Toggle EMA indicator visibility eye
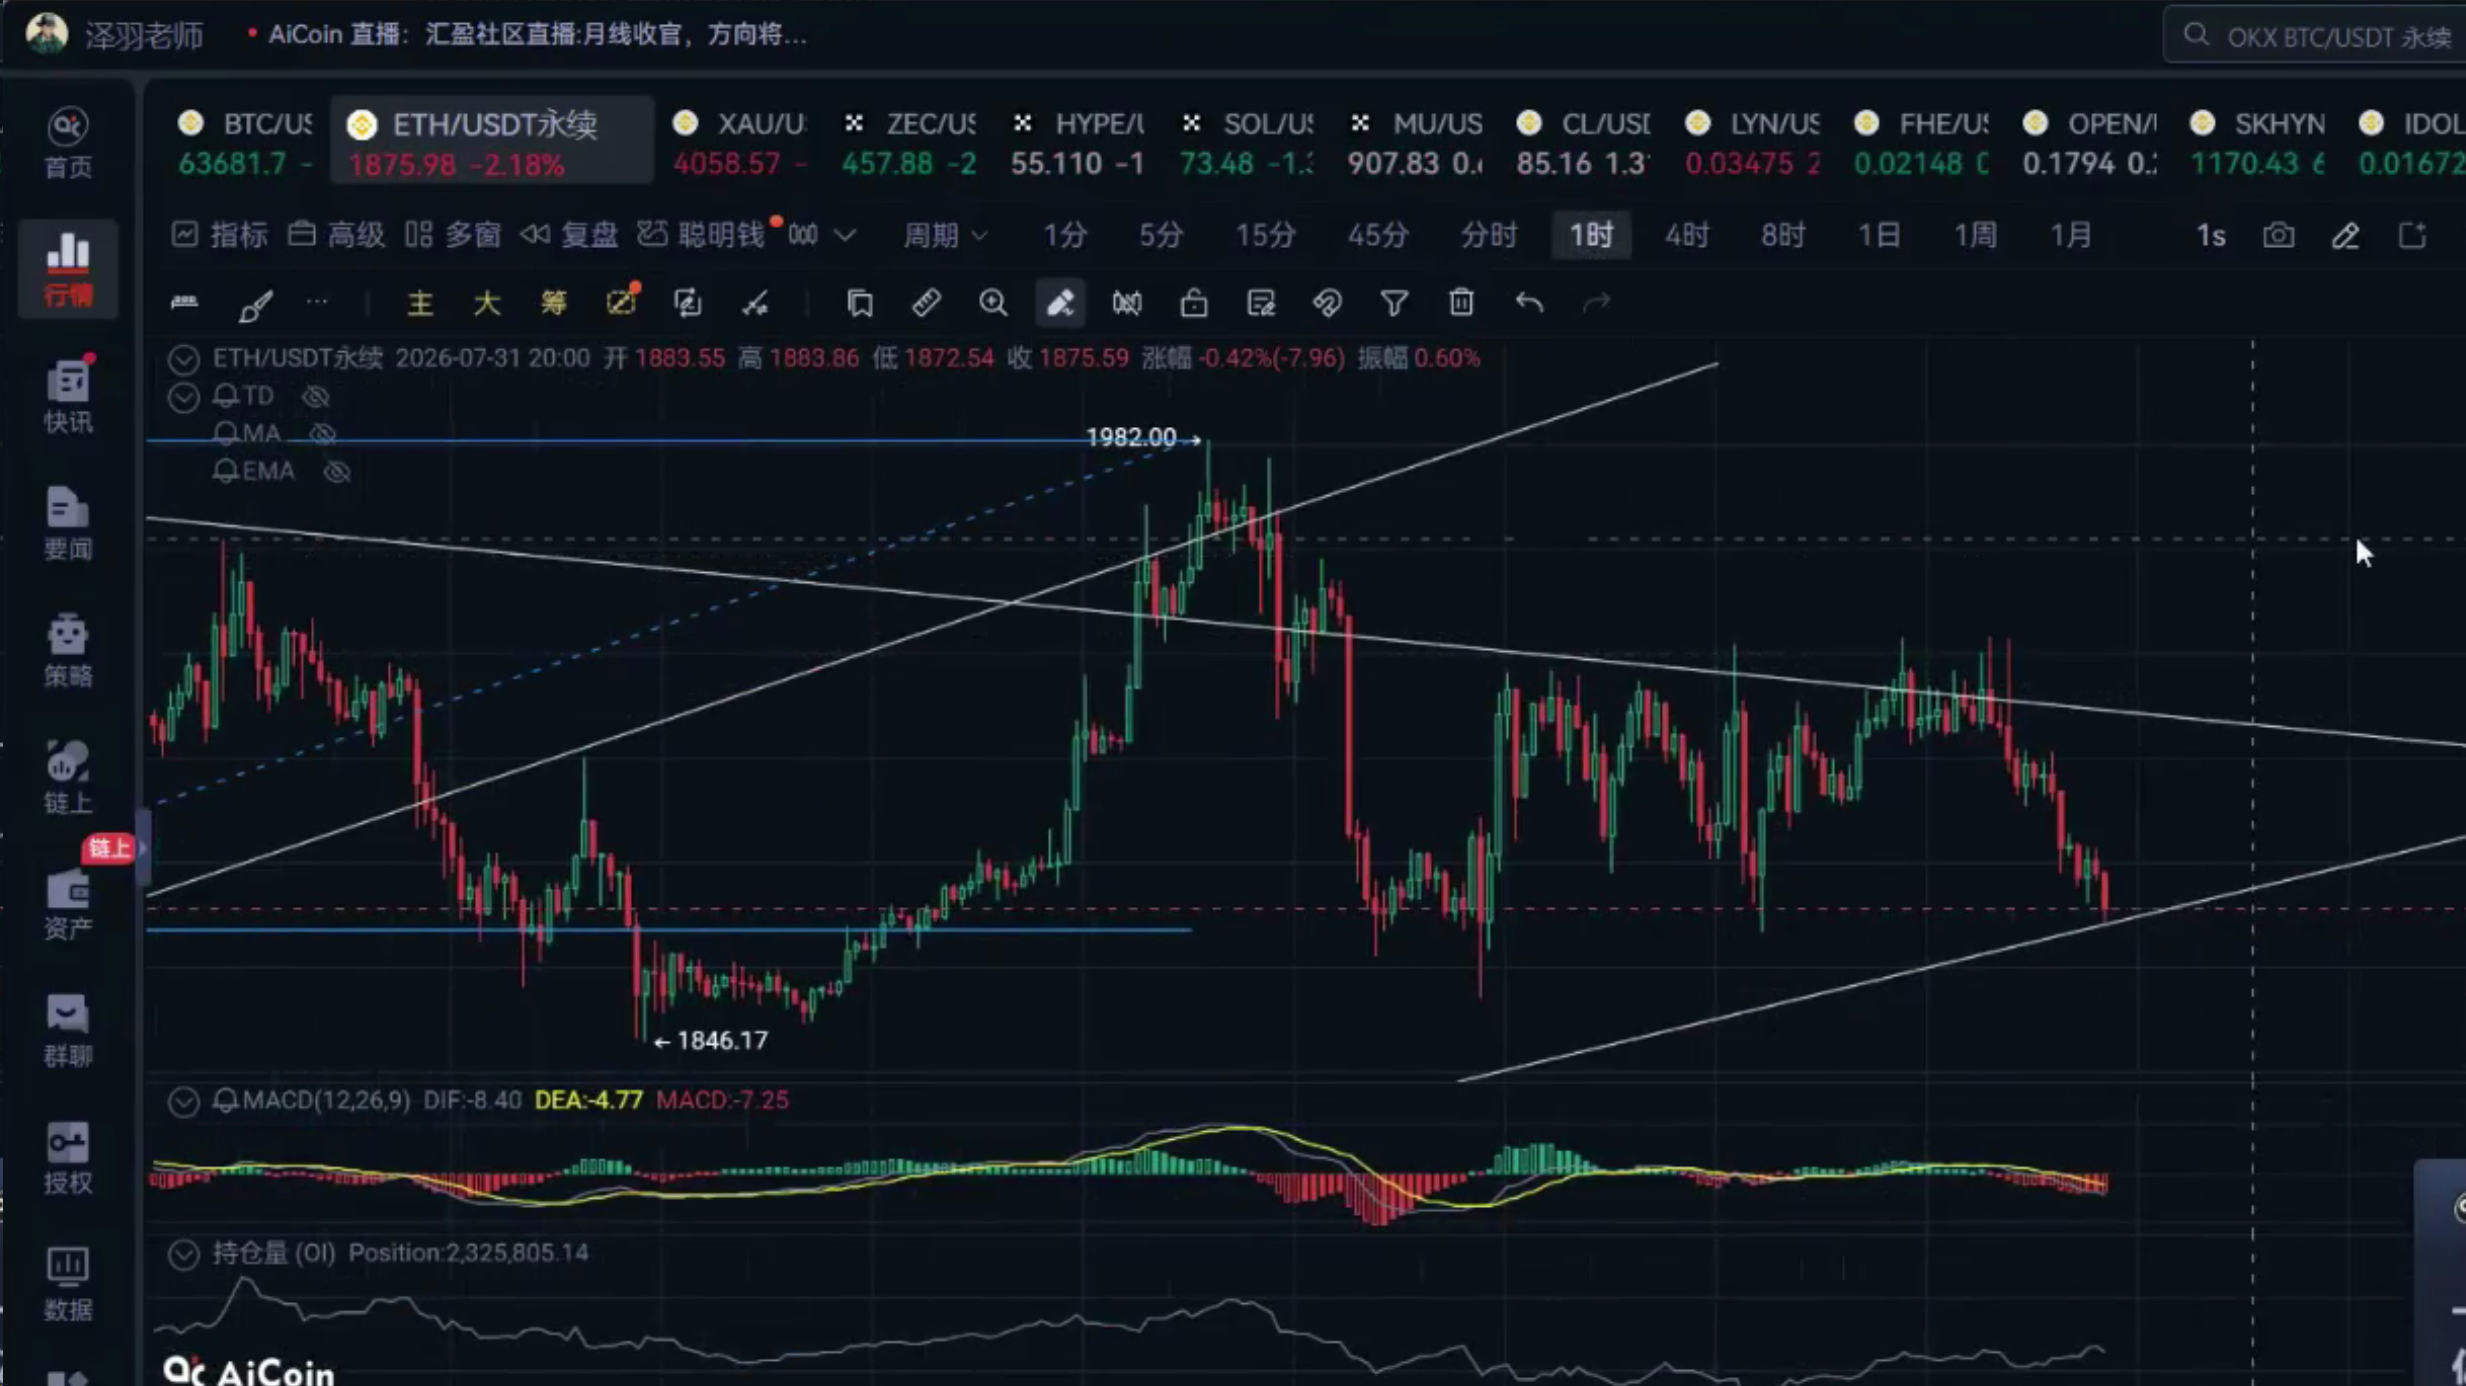Viewport: 2466px width, 1386px height. [337, 472]
